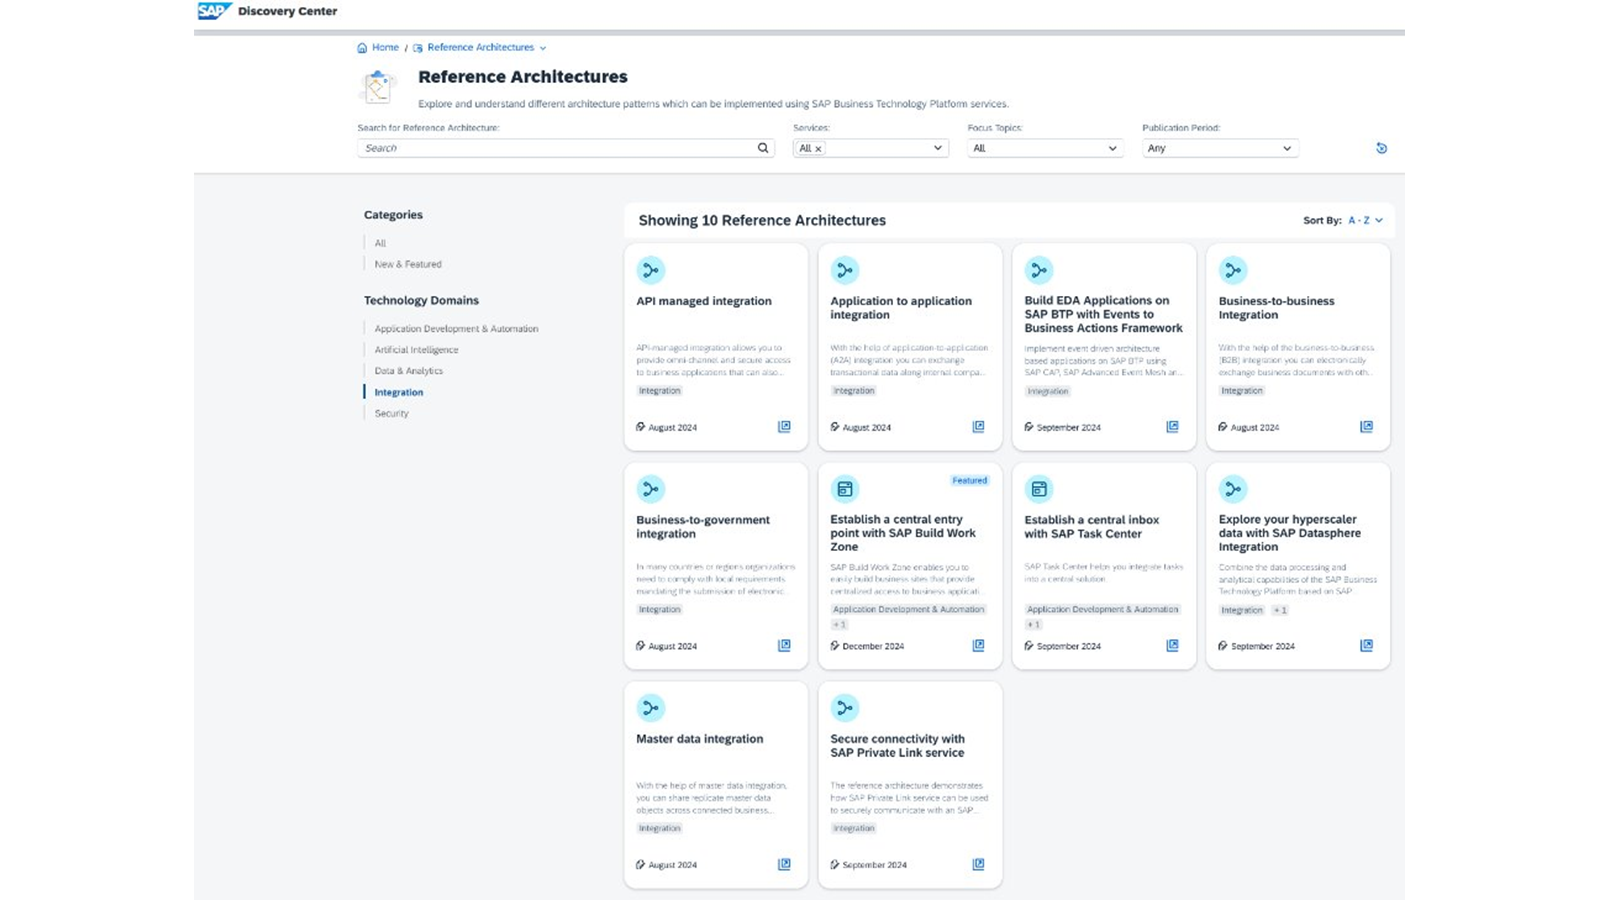Open the Sort By A-Z dropdown
Image resolution: width=1600 pixels, height=900 pixels.
point(1365,221)
